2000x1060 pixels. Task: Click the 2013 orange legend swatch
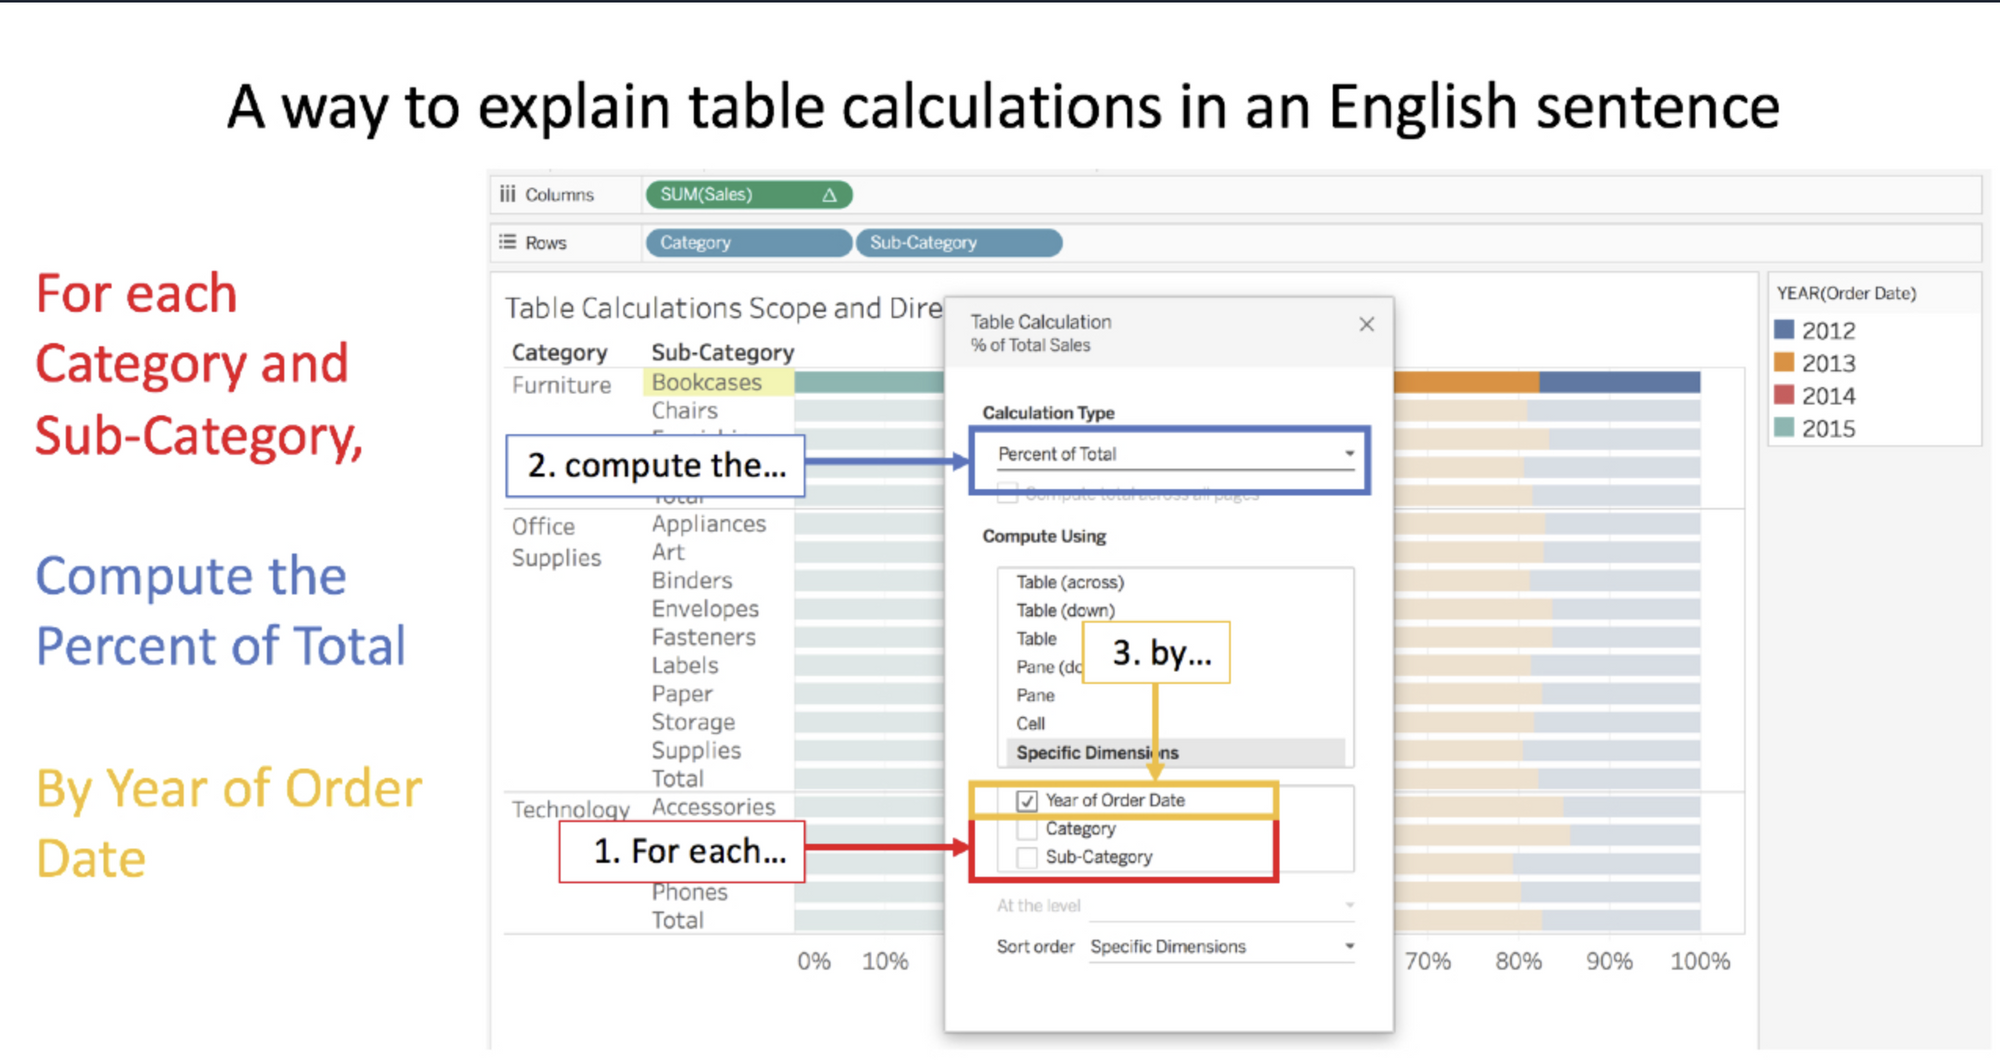1784,362
